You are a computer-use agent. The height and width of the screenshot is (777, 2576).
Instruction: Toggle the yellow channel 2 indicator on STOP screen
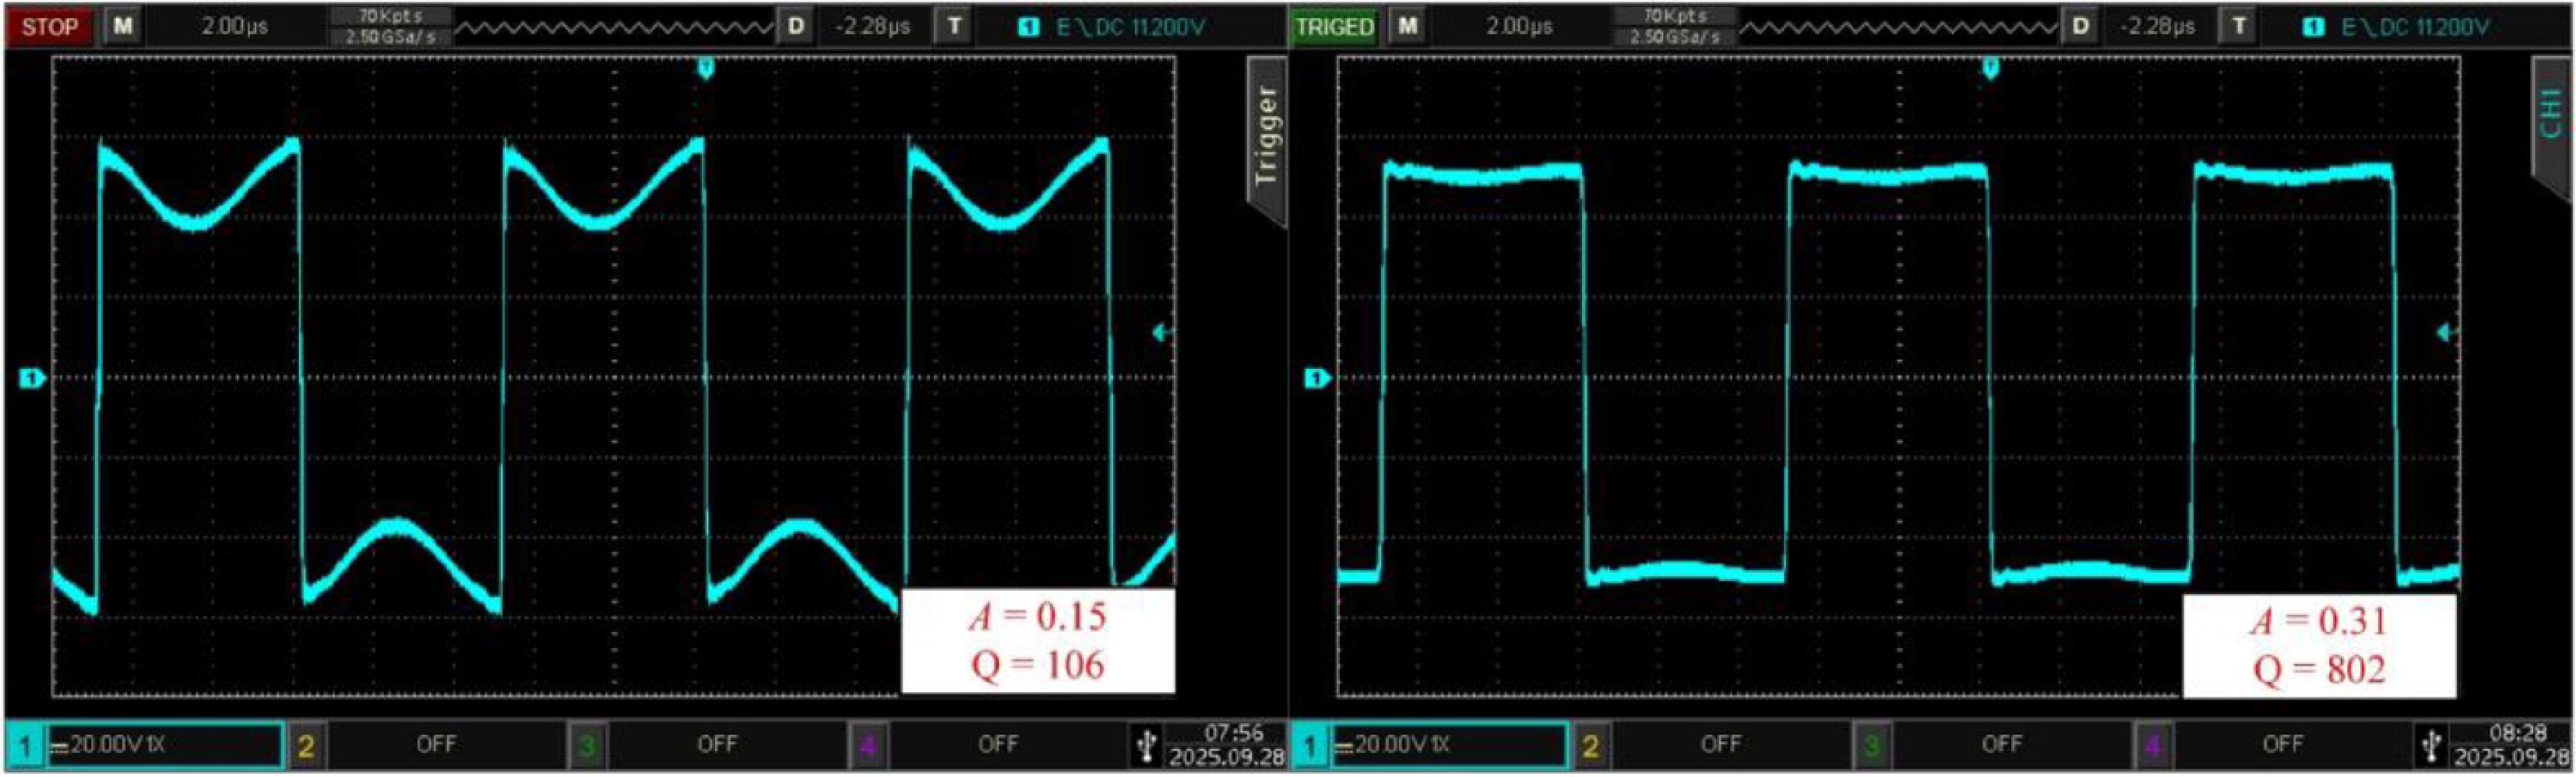tap(306, 745)
